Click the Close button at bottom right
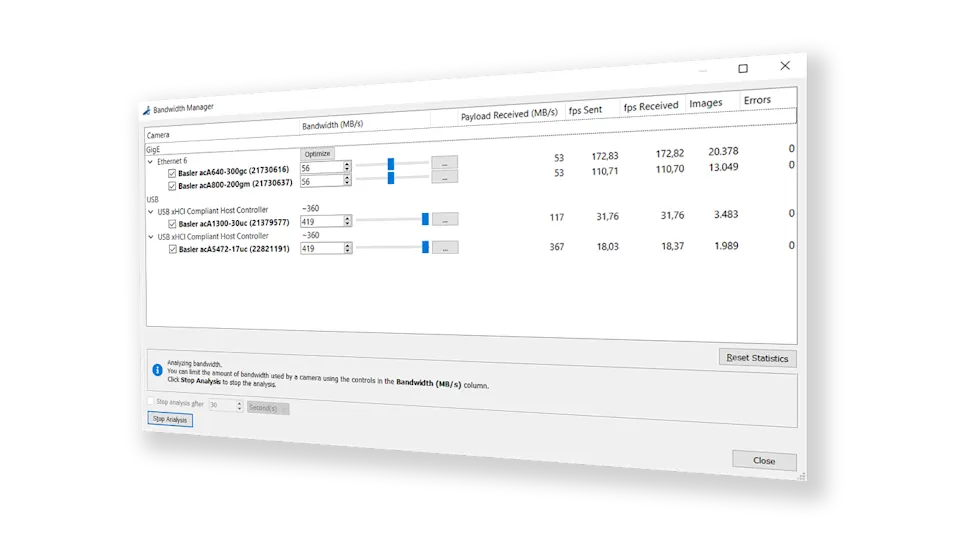Screen dimensions: 960x540 [764, 460]
